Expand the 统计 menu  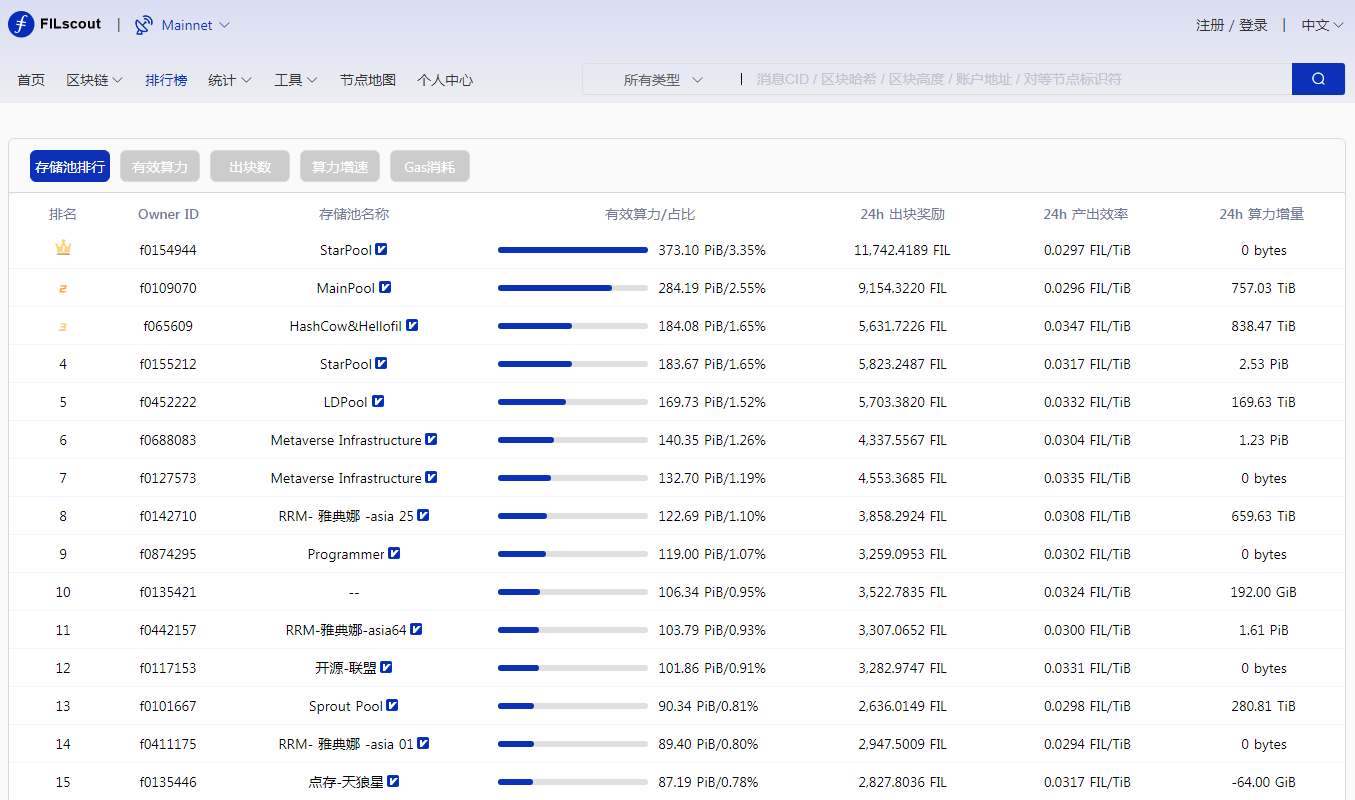[230, 80]
